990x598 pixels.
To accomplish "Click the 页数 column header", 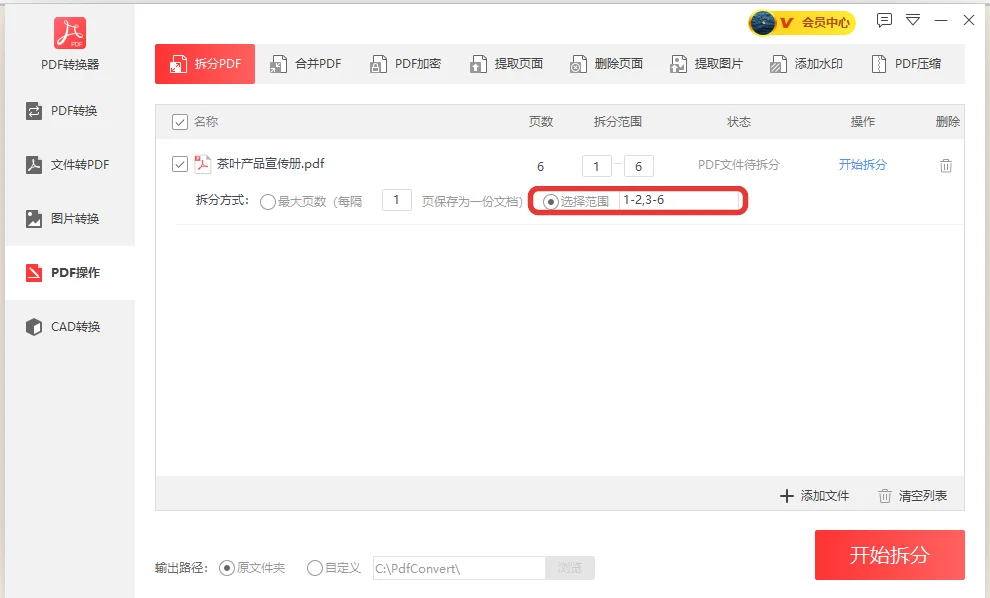I will click(x=540, y=122).
